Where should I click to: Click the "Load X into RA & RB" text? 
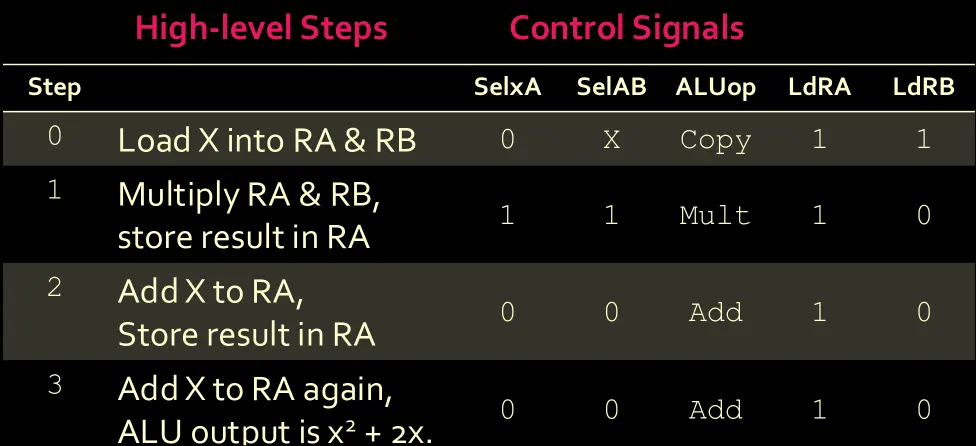[267, 140]
